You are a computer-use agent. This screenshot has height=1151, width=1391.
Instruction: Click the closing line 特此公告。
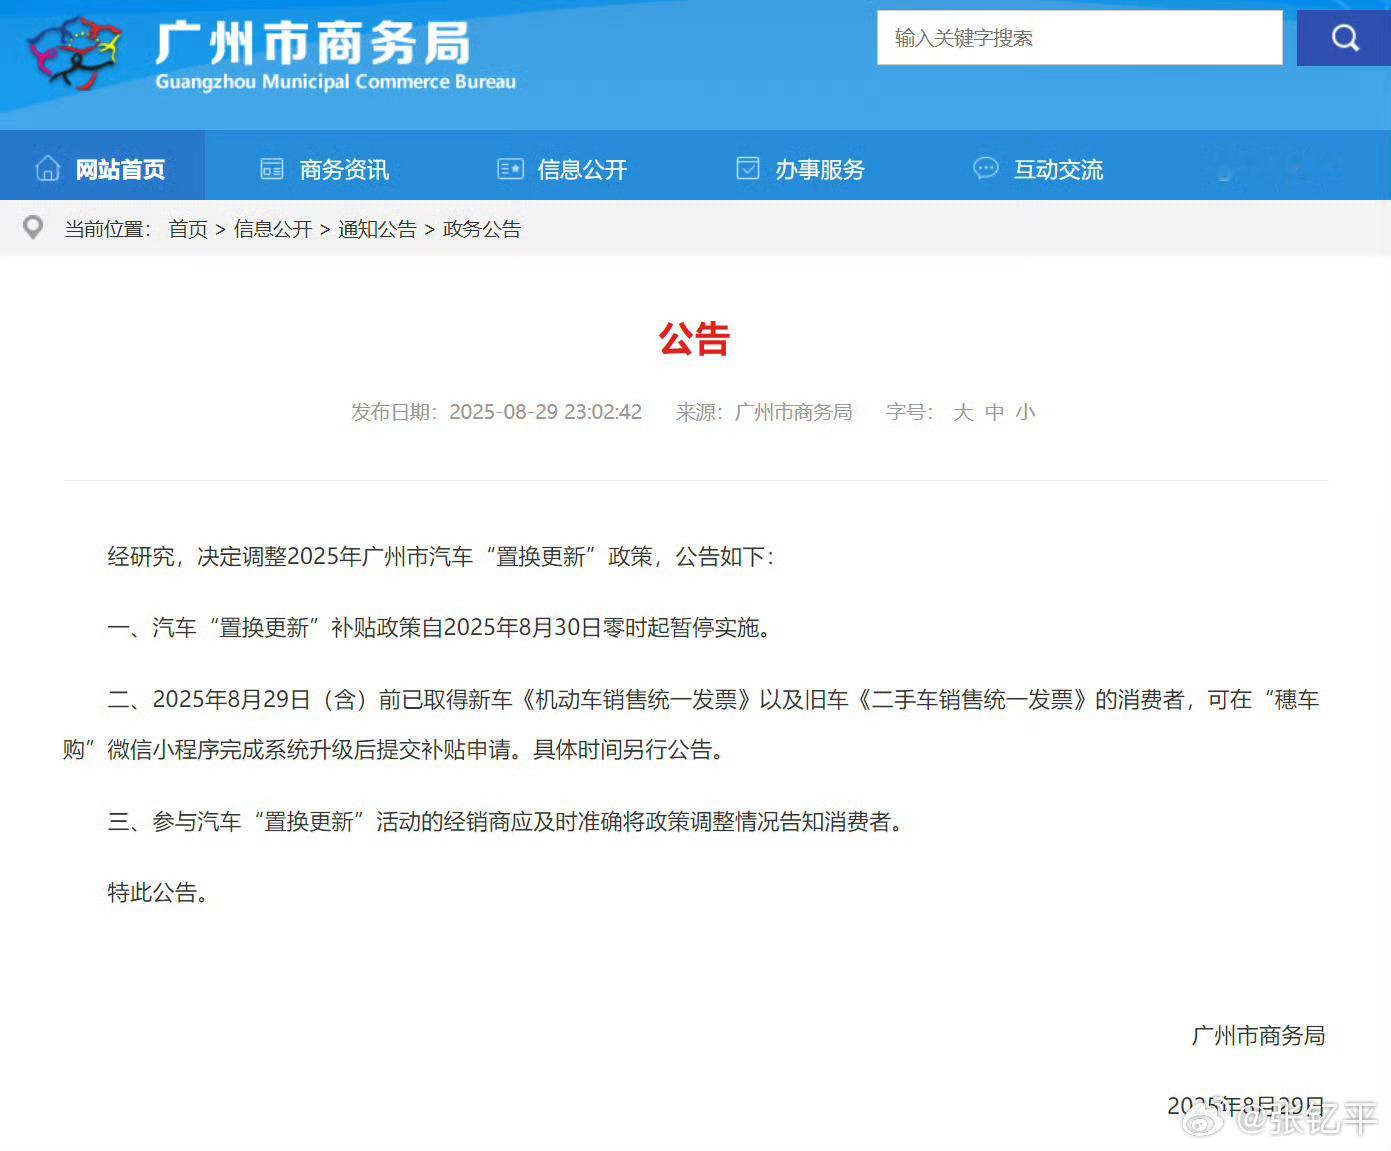159,893
